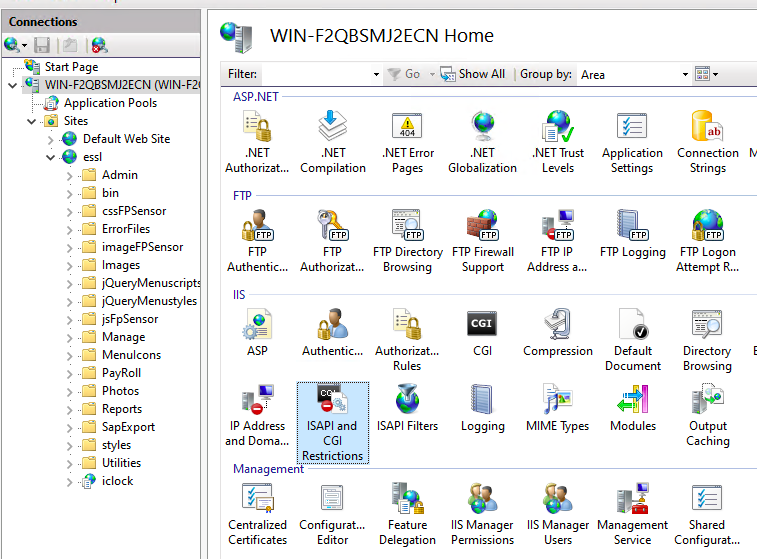Open IIS Directory Browsing feature

tap(707, 340)
